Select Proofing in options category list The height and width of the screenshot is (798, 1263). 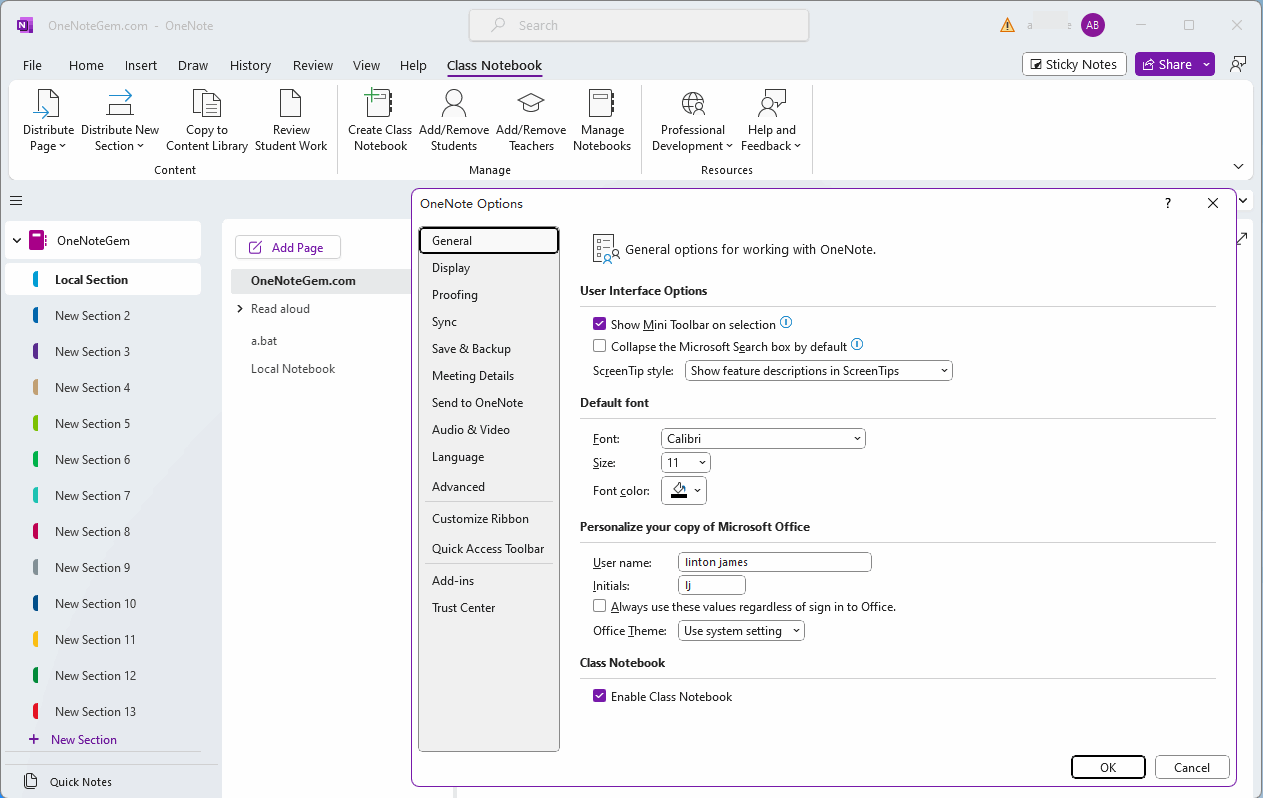(x=488, y=295)
